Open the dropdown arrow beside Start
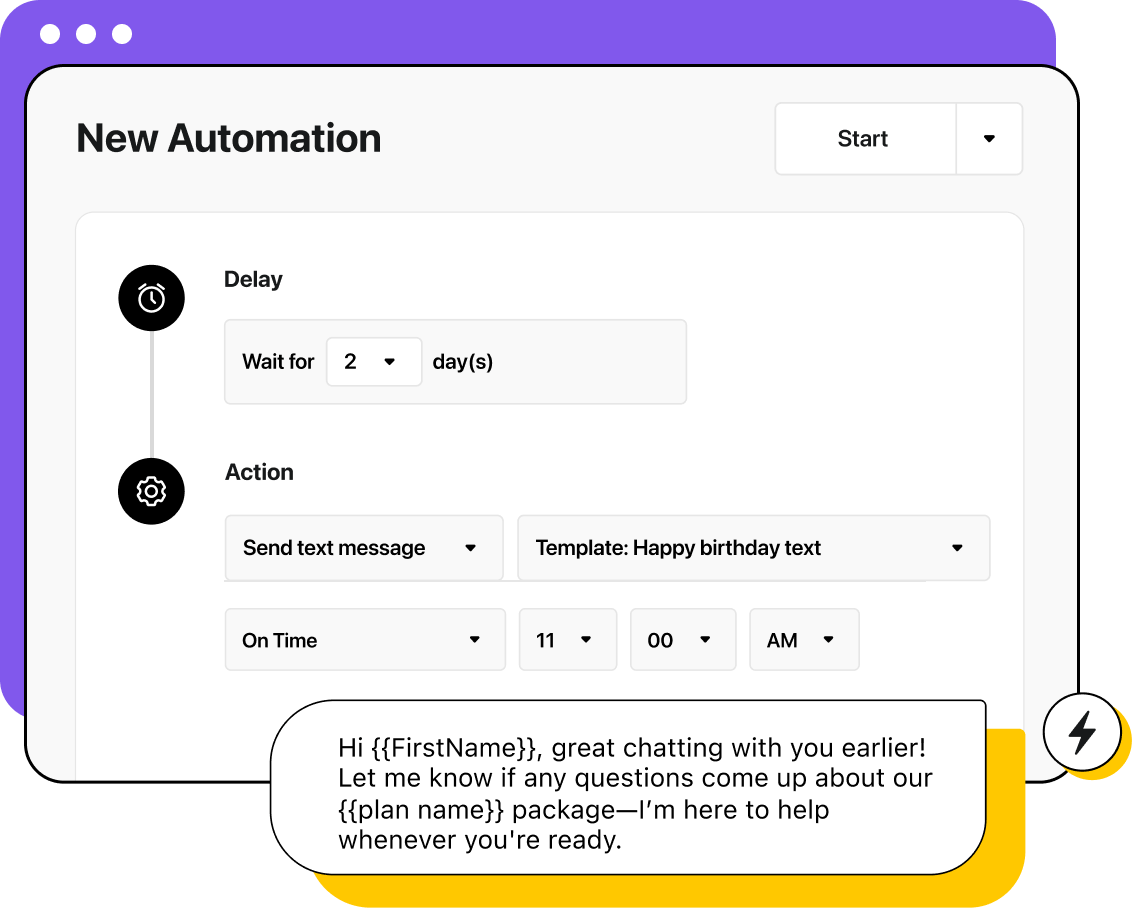Viewport: 1132px width, 908px height. pos(989,139)
